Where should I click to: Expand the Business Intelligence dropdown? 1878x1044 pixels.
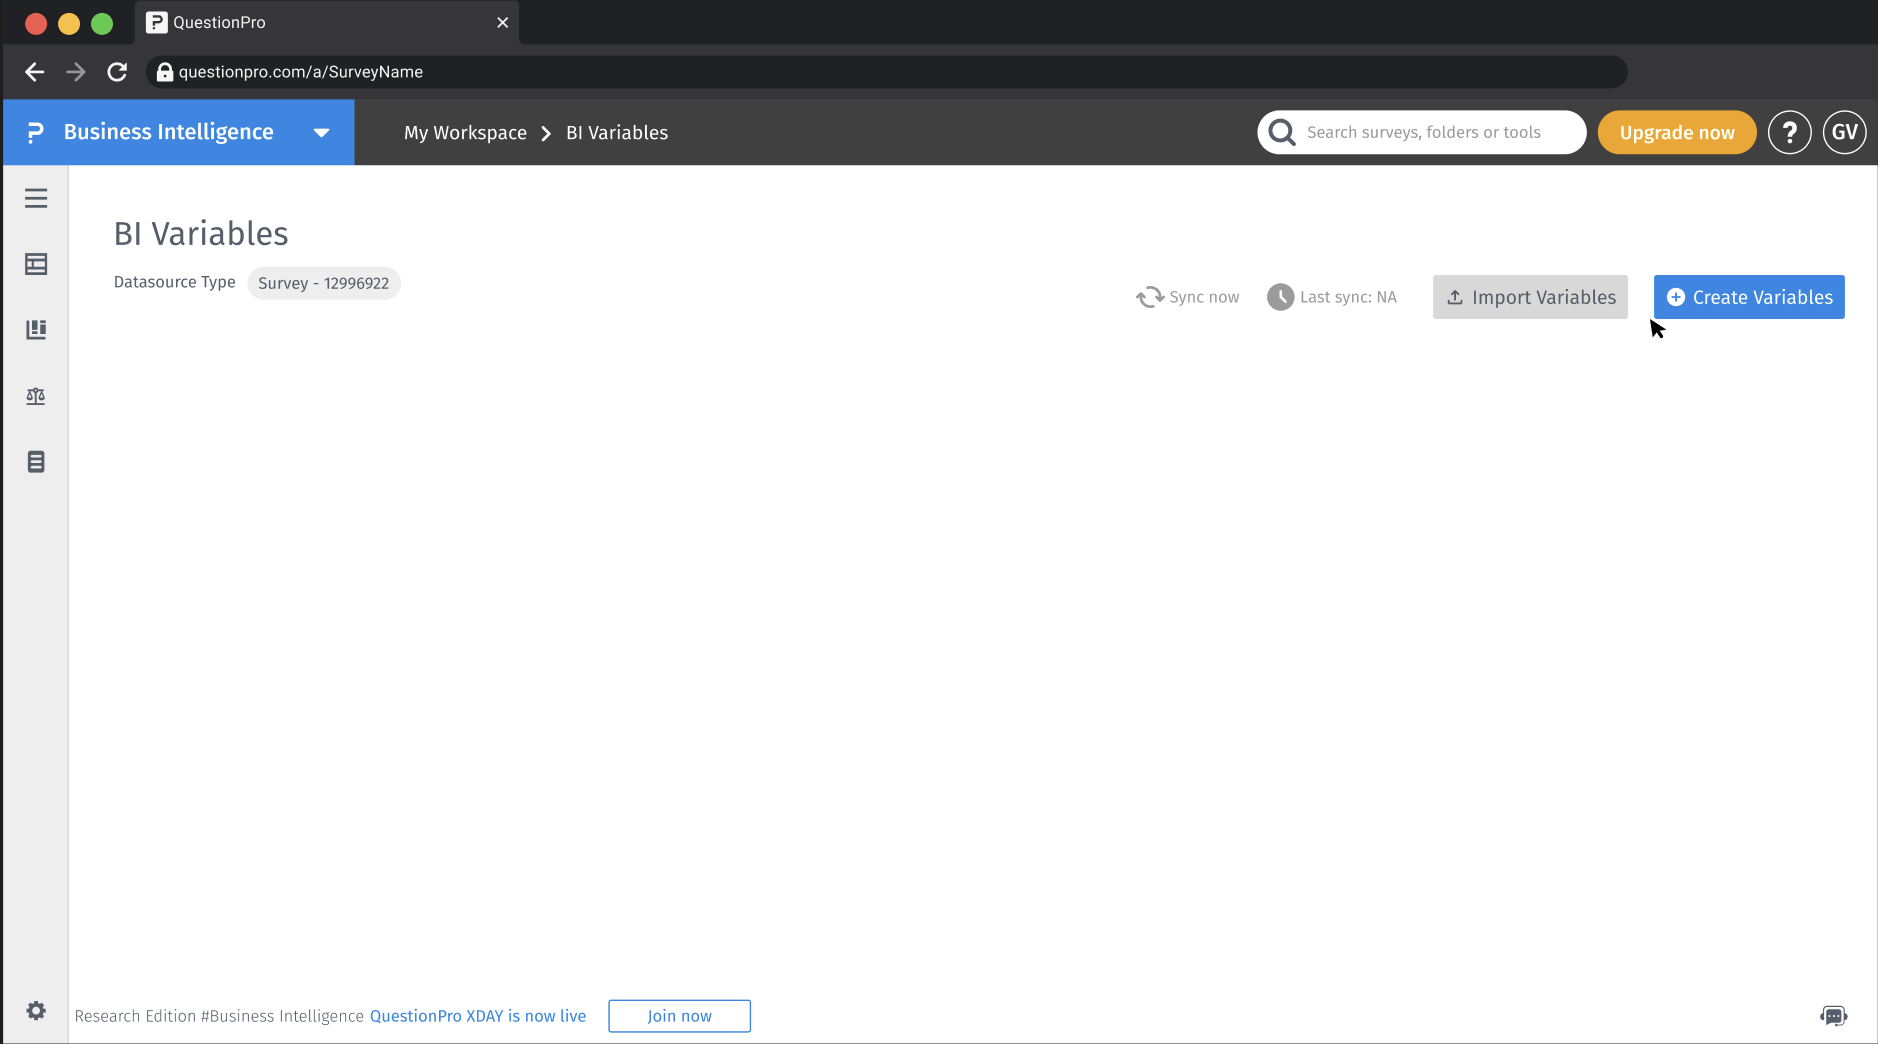coord(321,132)
